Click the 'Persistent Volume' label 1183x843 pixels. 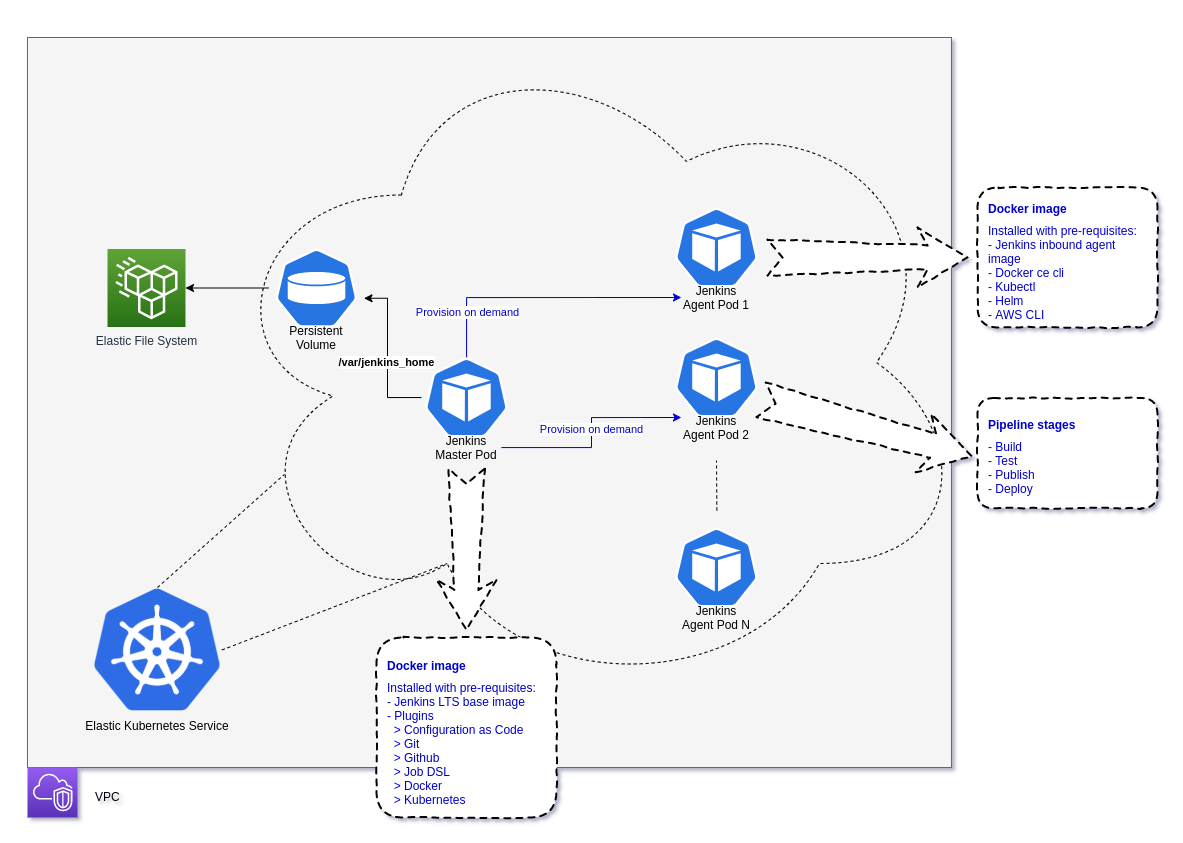[315, 338]
